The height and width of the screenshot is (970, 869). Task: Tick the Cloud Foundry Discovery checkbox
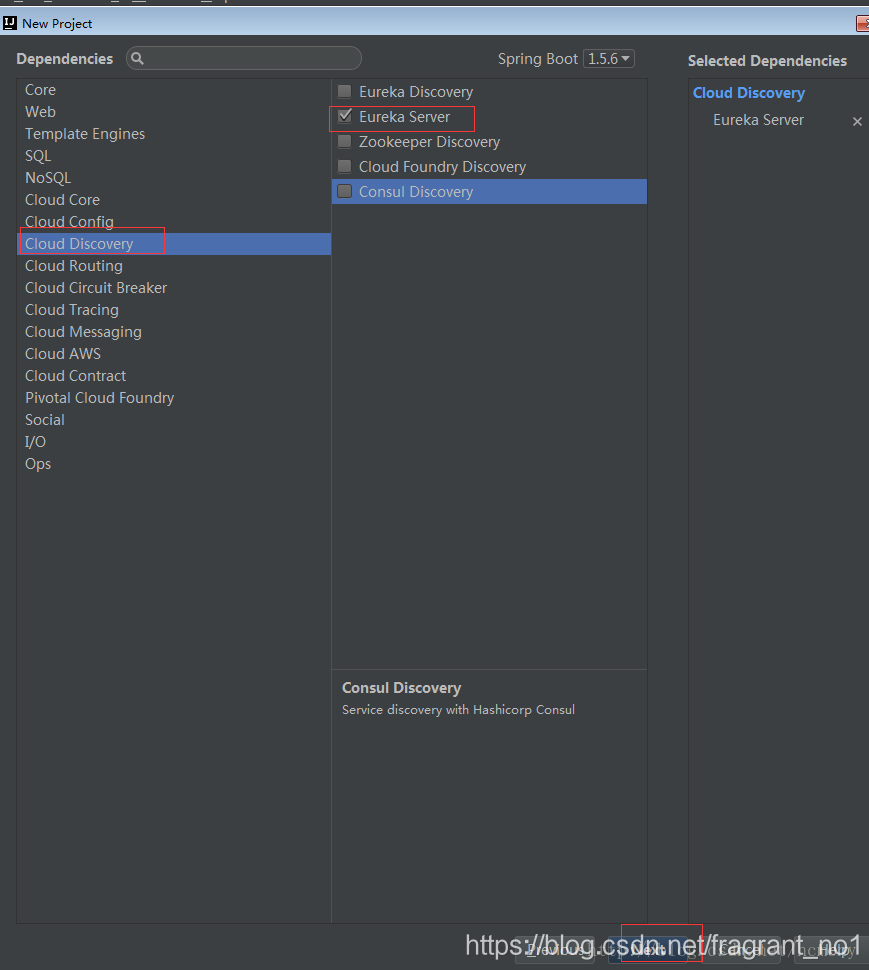(x=345, y=166)
